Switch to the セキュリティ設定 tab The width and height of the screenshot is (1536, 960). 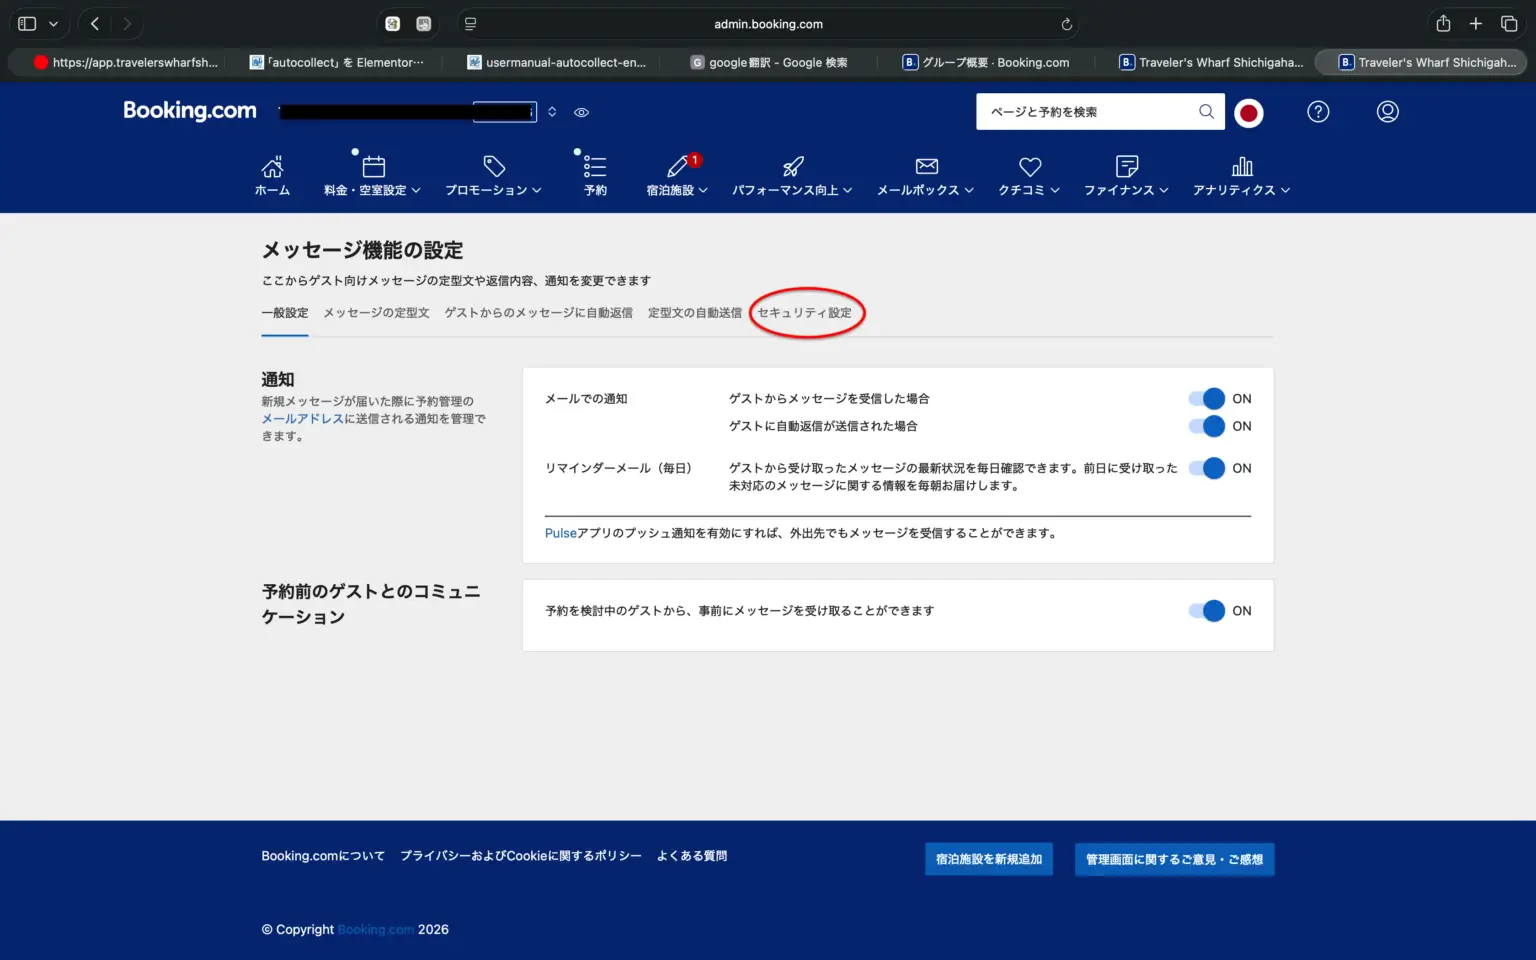pos(804,313)
